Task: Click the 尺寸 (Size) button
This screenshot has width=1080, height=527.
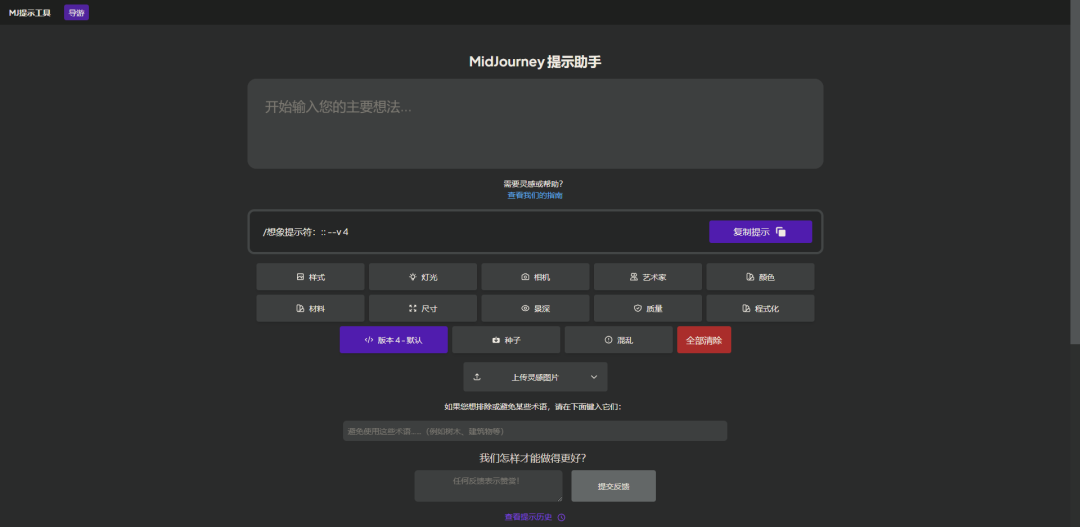Action: pyautogui.click(x=422, y=308)
